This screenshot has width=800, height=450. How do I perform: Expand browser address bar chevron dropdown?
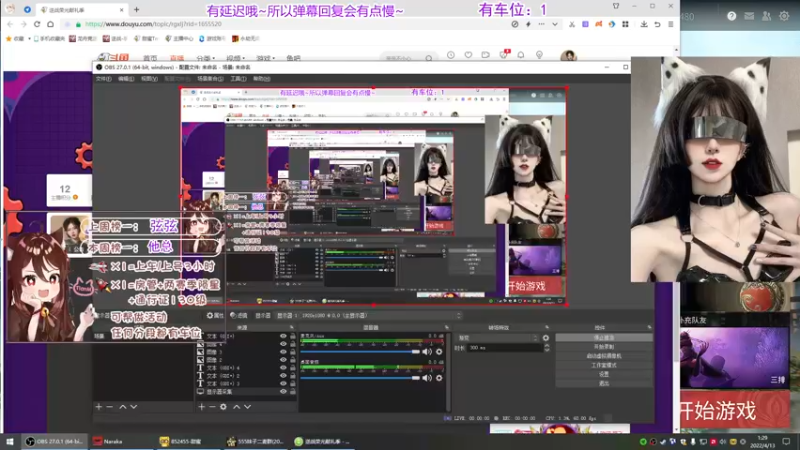pyautogui.click(x=555, y=24)
